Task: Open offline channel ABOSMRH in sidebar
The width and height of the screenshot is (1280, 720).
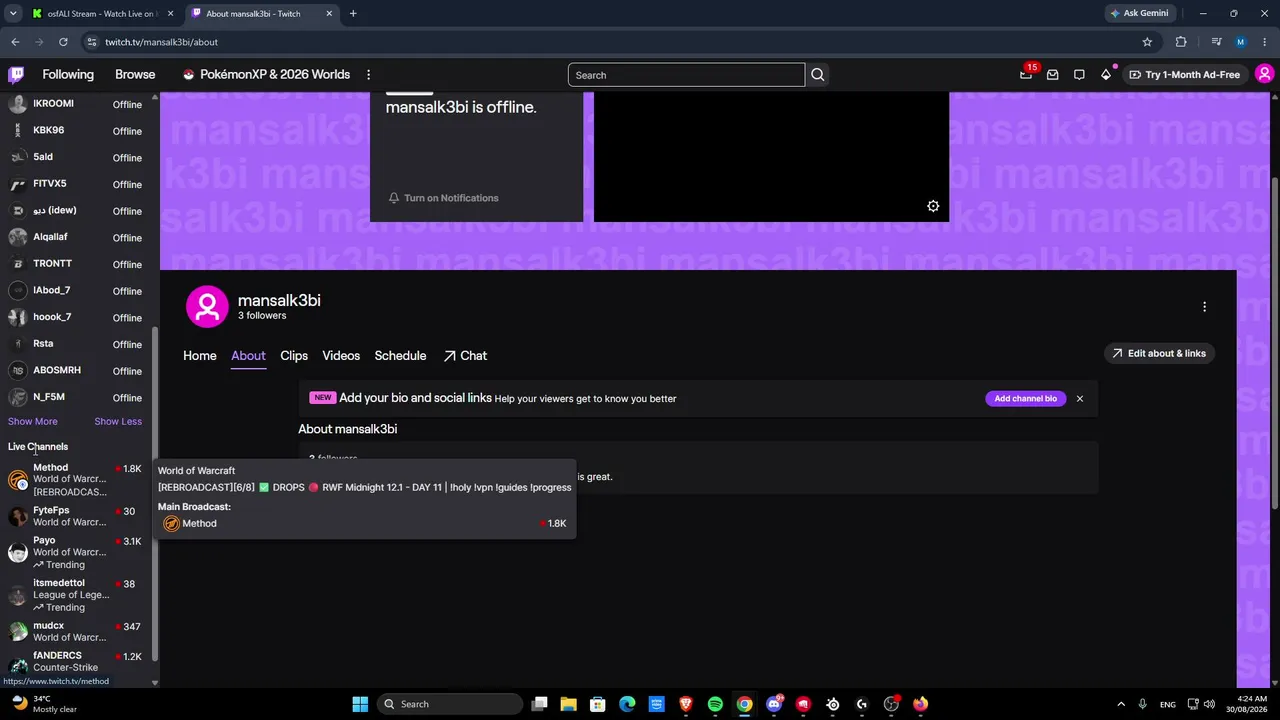Action: (x=75, y=371)
